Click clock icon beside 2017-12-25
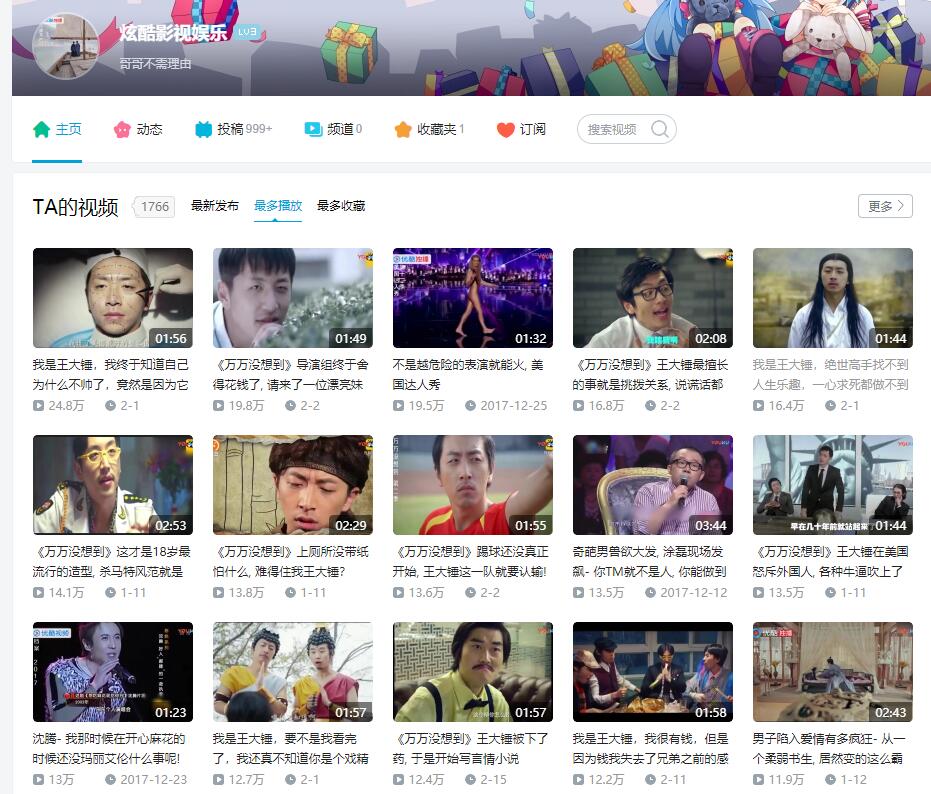This screenshot has height=794, width=931. tap(470, 406)
